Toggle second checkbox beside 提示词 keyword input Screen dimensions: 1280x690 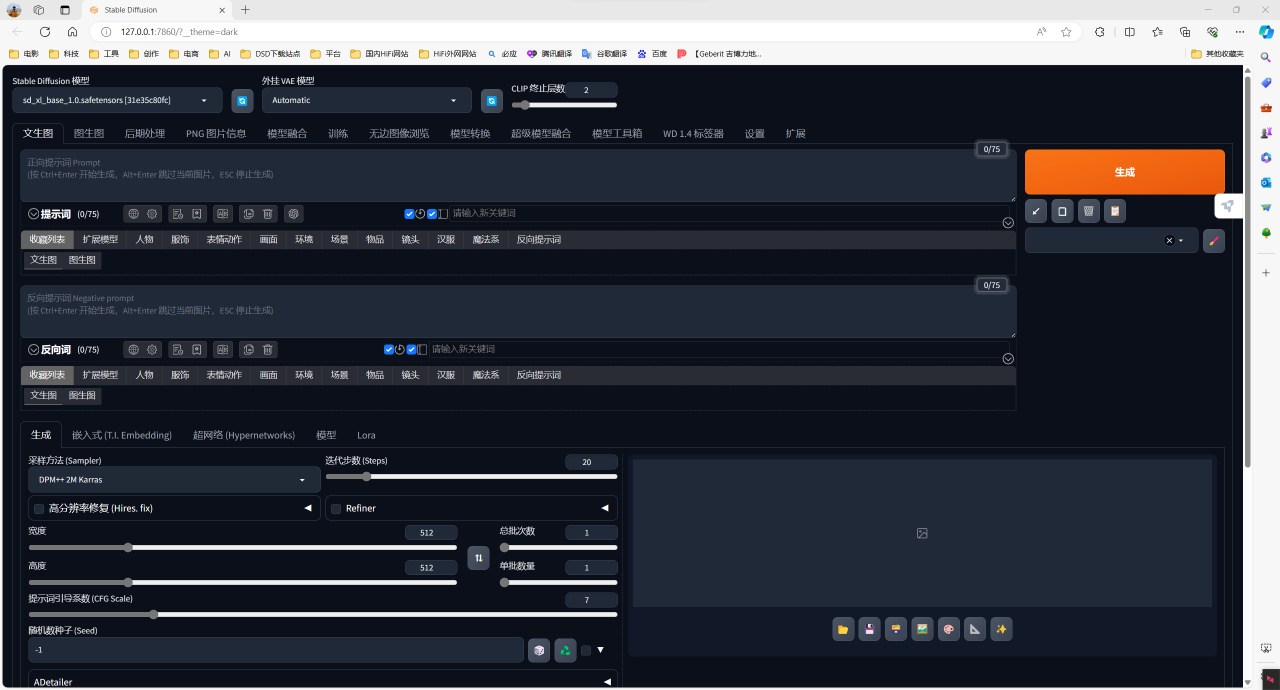pyautogui.click(x=432, y=214)
